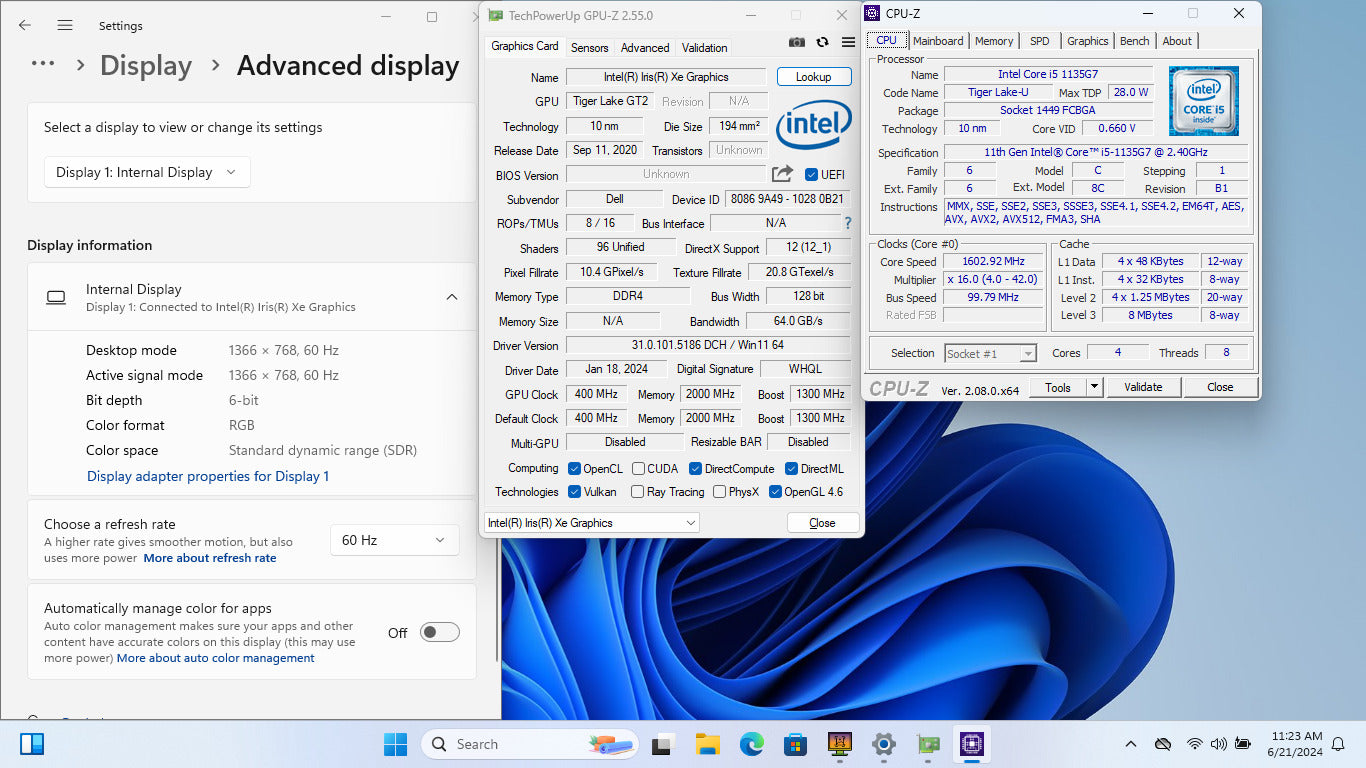Click the Close button in CPU-Z
The height and width of the screenshot is (768, 1366).
pyautogui.click(x=1220, y=387)
